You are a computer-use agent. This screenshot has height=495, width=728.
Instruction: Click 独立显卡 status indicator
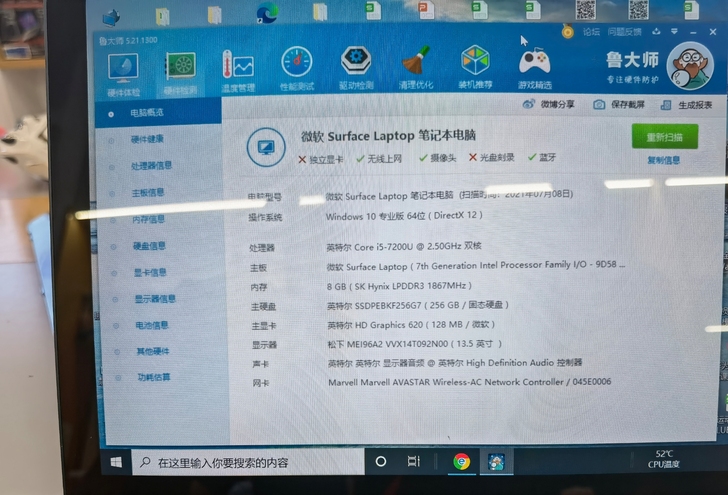point(320,159)
